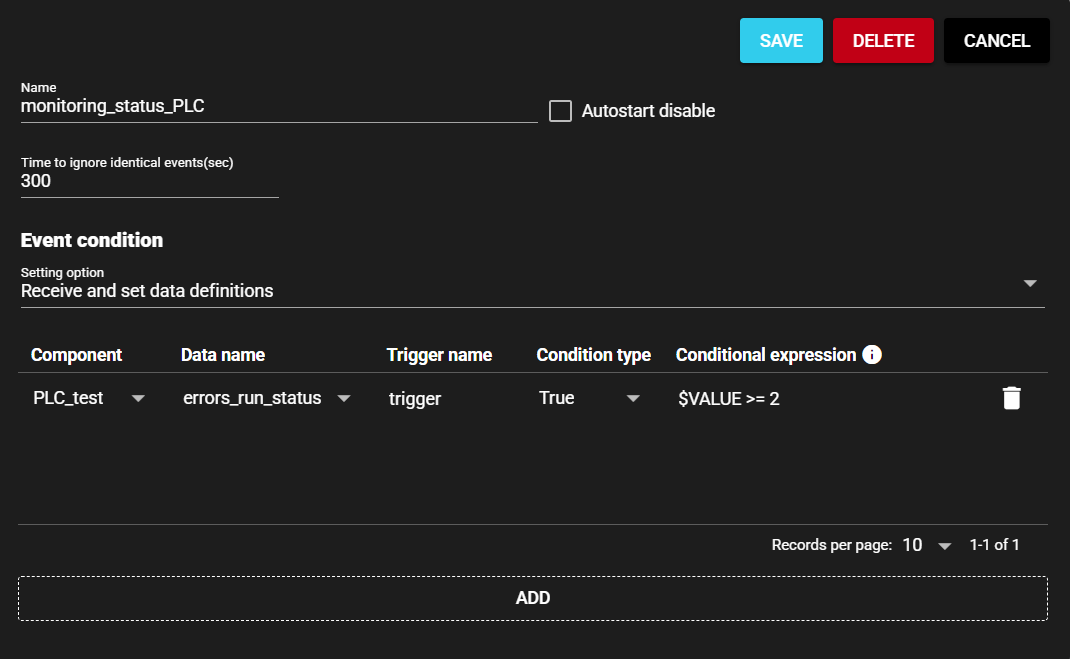
Task: Click the red DELETE button
Action: pos(883,41)
